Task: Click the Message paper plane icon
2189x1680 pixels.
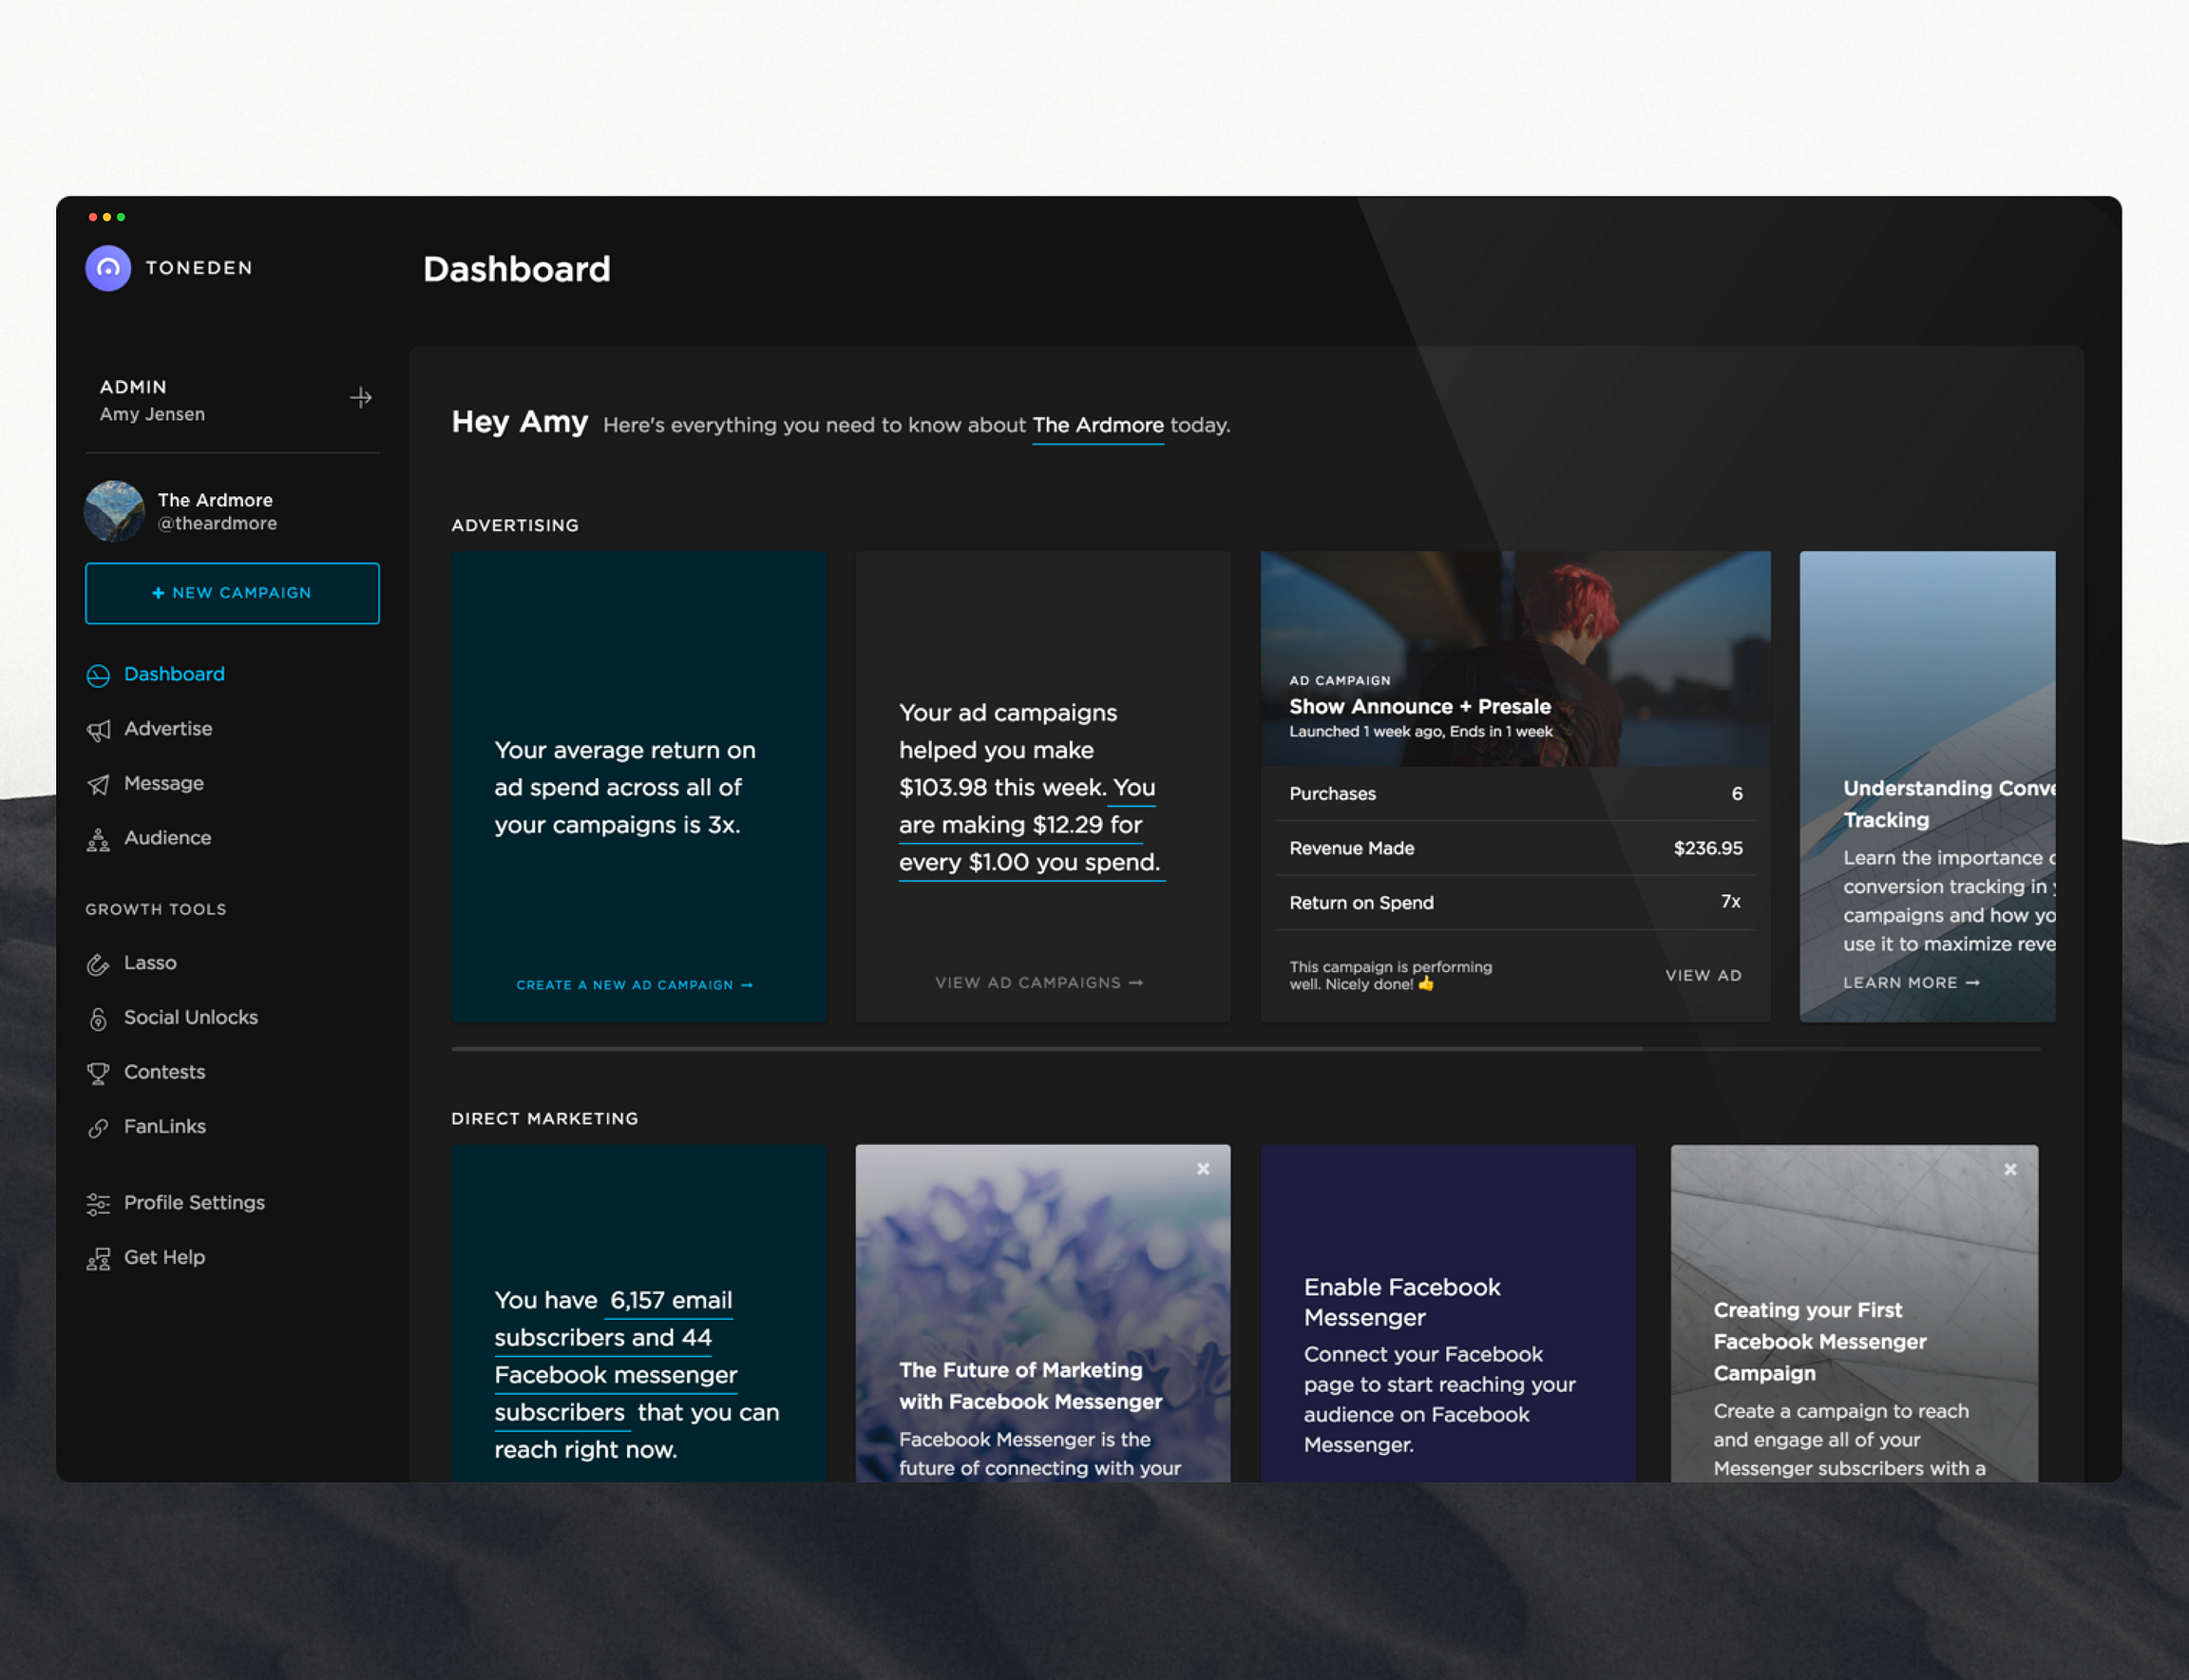Action: point(98,785)
